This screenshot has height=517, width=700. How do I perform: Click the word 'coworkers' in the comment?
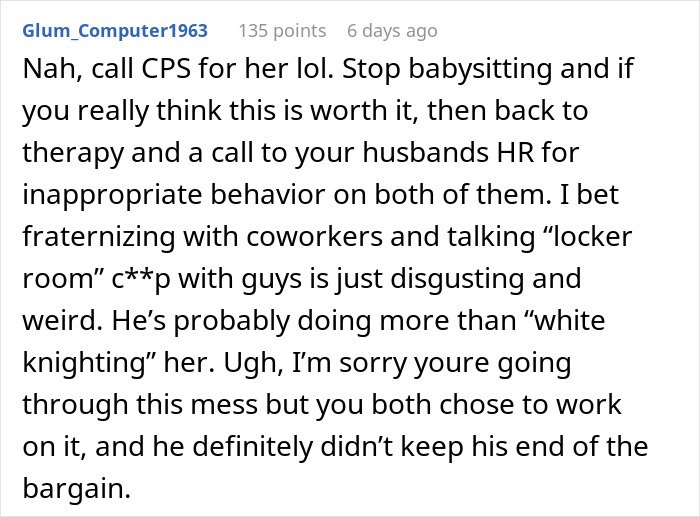(x=314, y=237)
